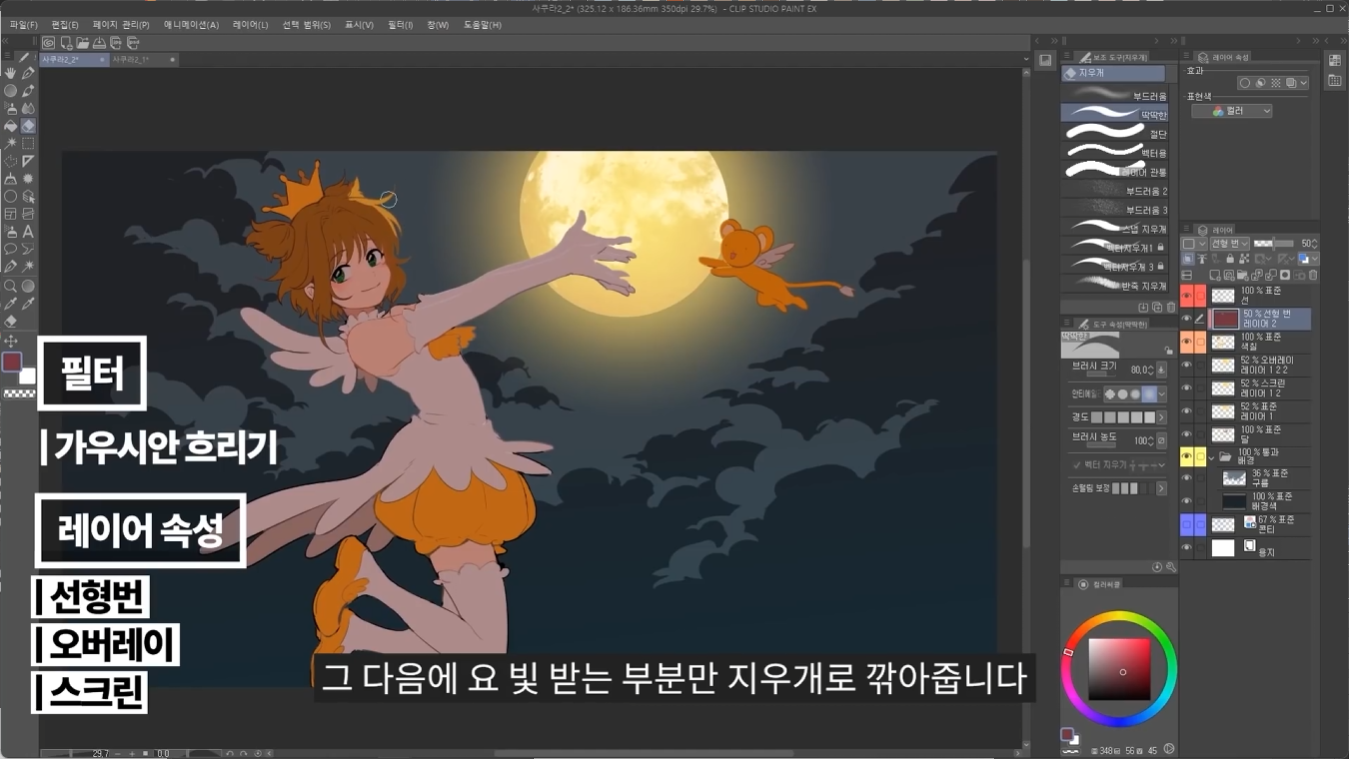Select the Auto select magic wand tool
The width and height of the screenshot is (1349, 759).
coord(10,143)
